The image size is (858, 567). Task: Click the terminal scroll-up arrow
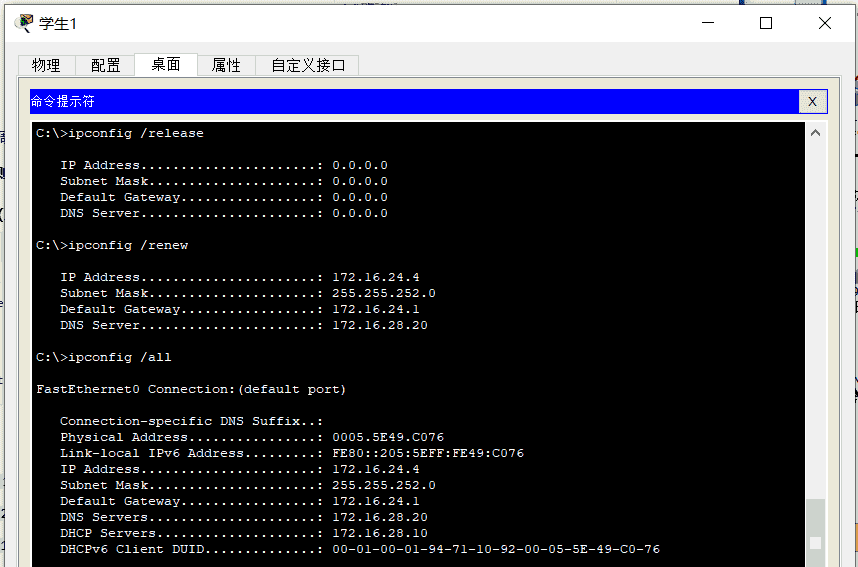[816, 133]
